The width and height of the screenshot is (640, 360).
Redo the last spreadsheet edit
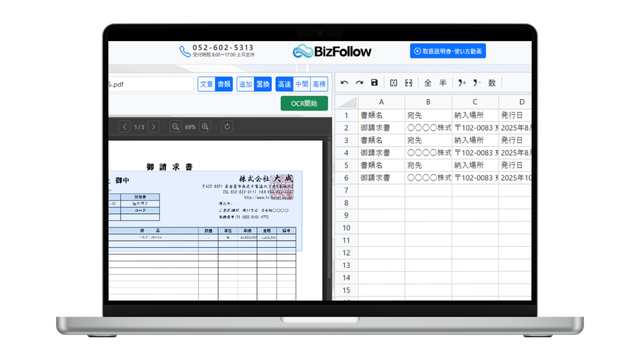[359, 83]
